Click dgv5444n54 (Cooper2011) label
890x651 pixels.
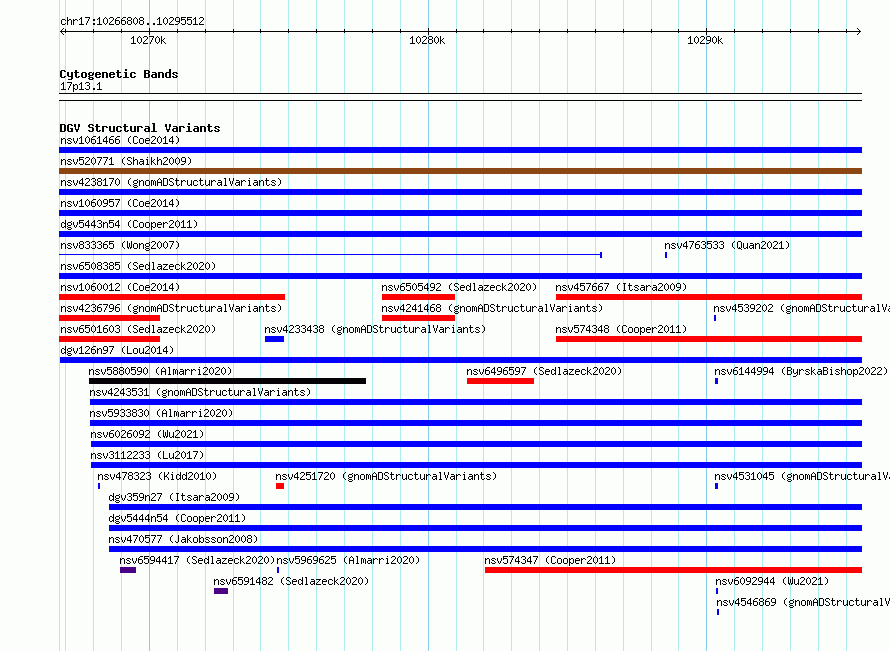point(177,518)
